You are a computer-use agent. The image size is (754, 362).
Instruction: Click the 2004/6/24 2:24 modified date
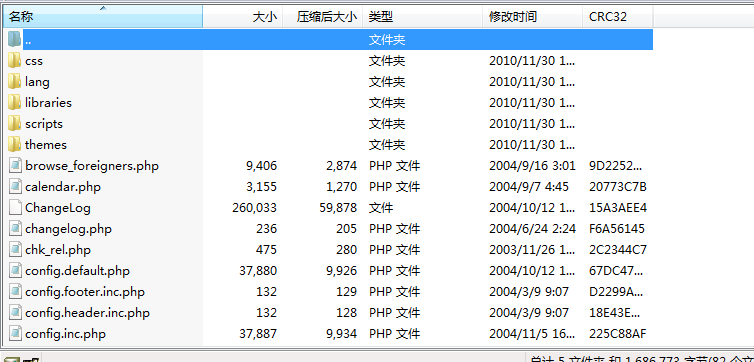[x=532, y=229]
